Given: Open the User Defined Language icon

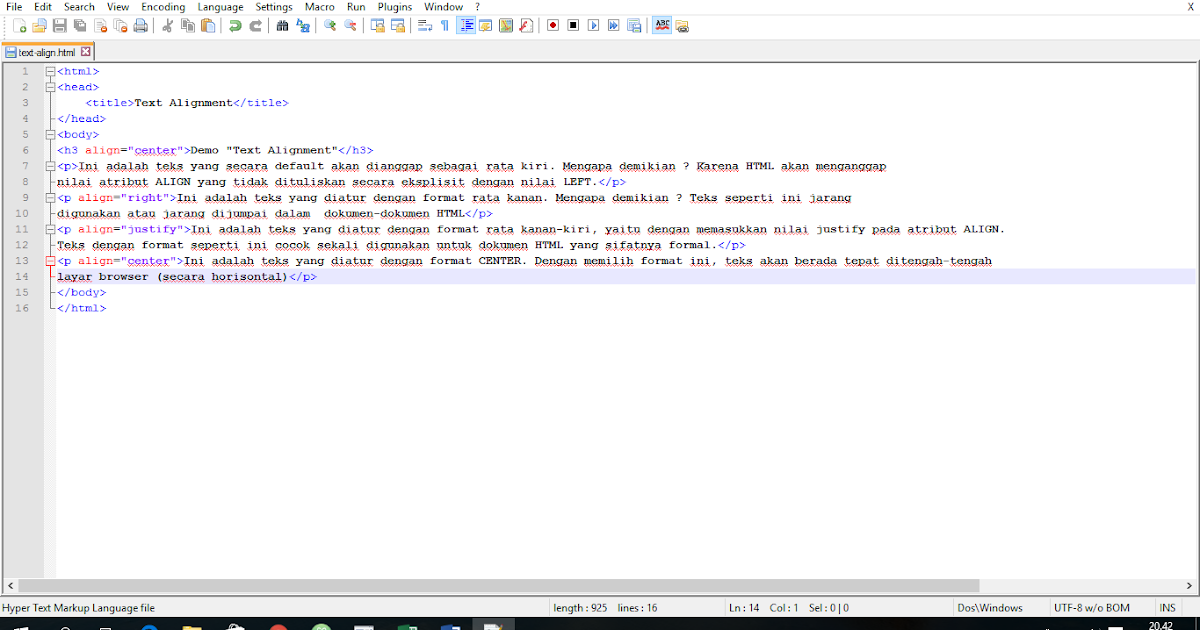Looking at the screenshot, I should pos(485,25).
